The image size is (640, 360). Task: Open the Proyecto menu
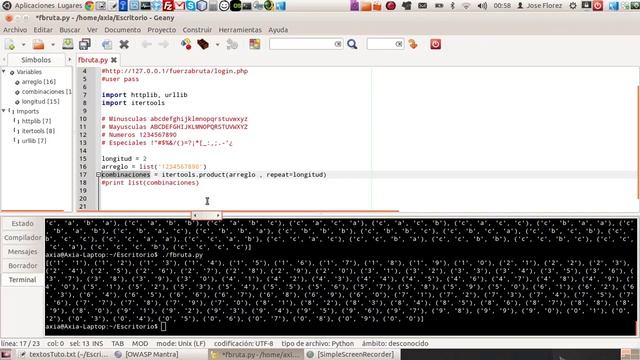click(x=162, y=30)
